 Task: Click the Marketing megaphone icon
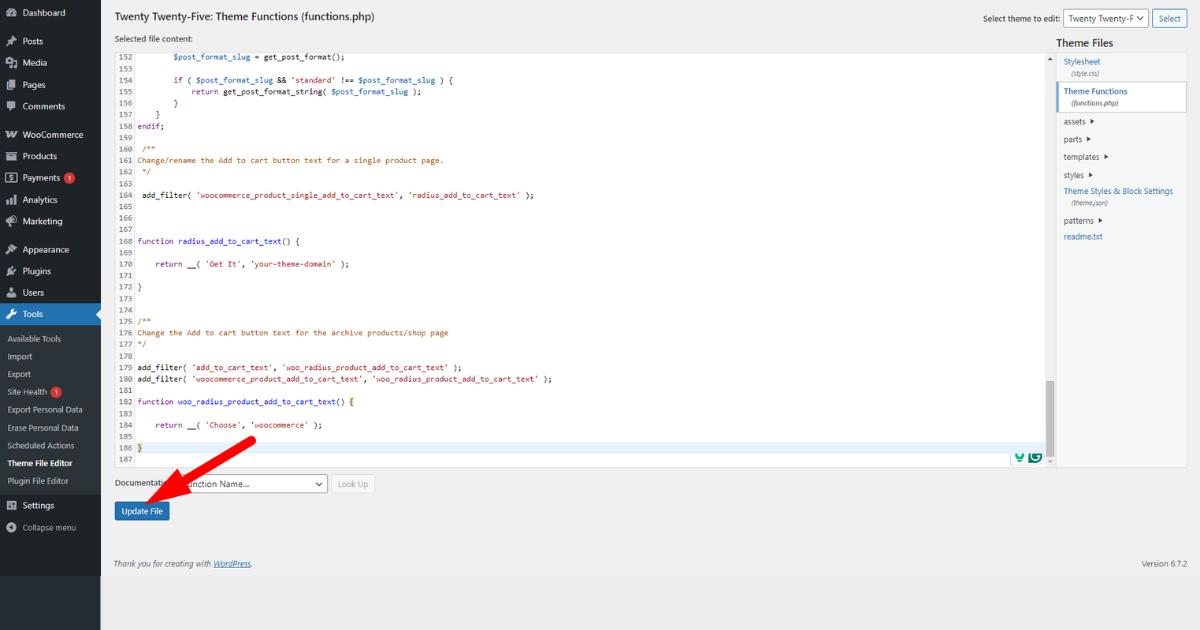11,221
